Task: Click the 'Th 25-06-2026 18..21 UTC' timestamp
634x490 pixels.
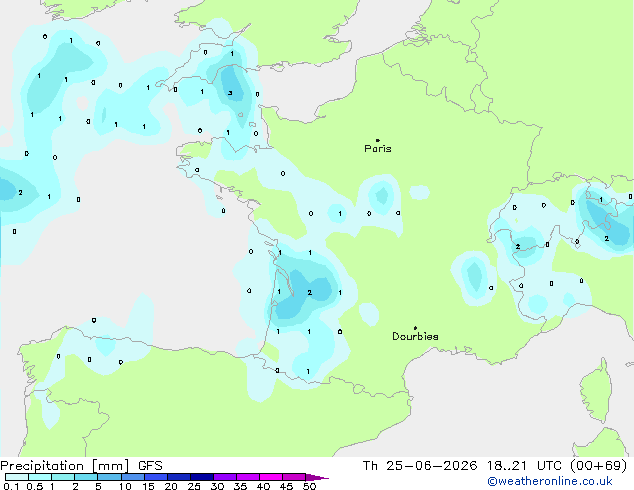Action: click(x=462, y=466)
